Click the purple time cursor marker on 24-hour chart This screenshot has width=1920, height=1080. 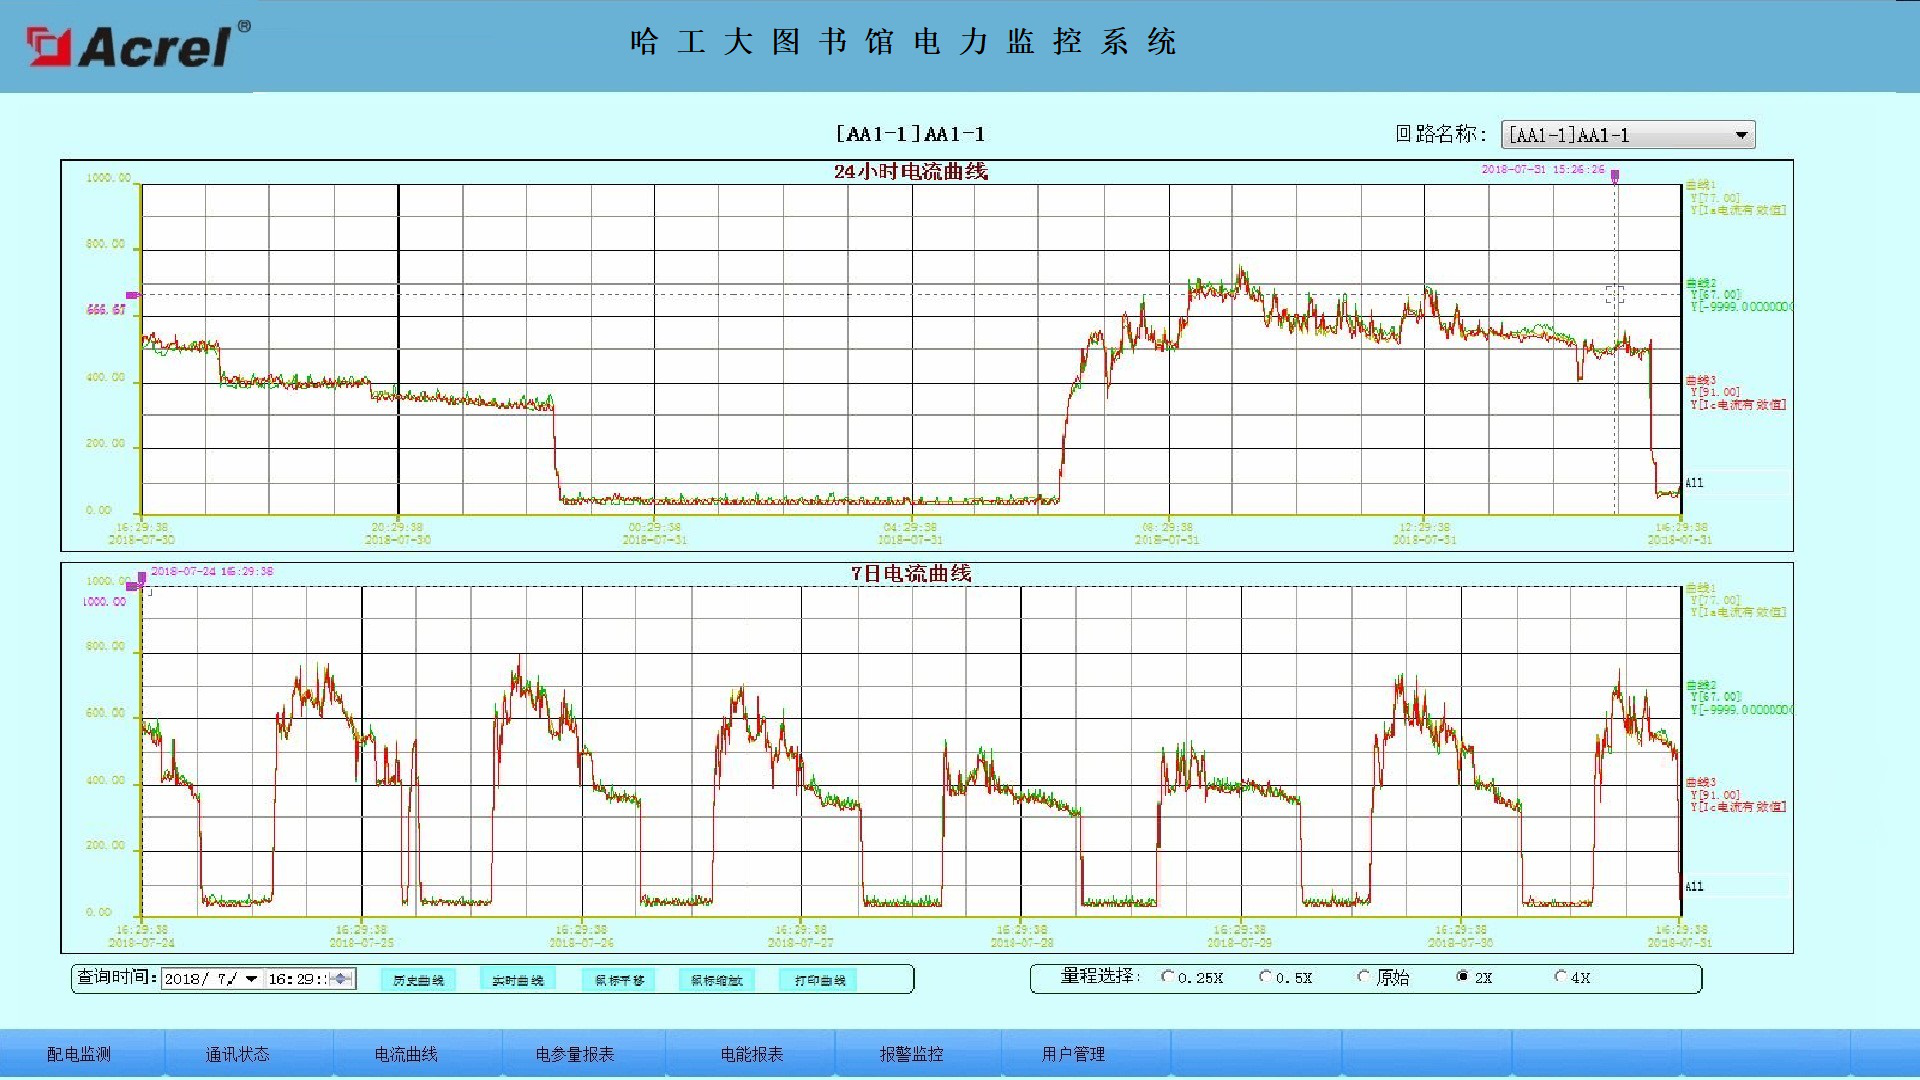(1614, 176)
